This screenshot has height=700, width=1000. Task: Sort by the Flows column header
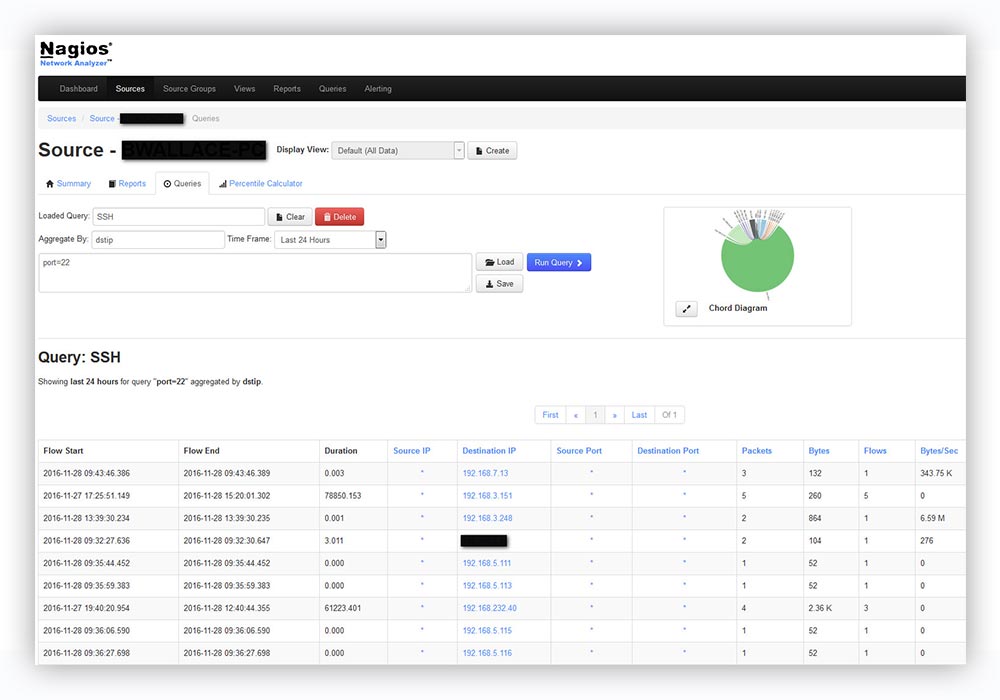875,451
